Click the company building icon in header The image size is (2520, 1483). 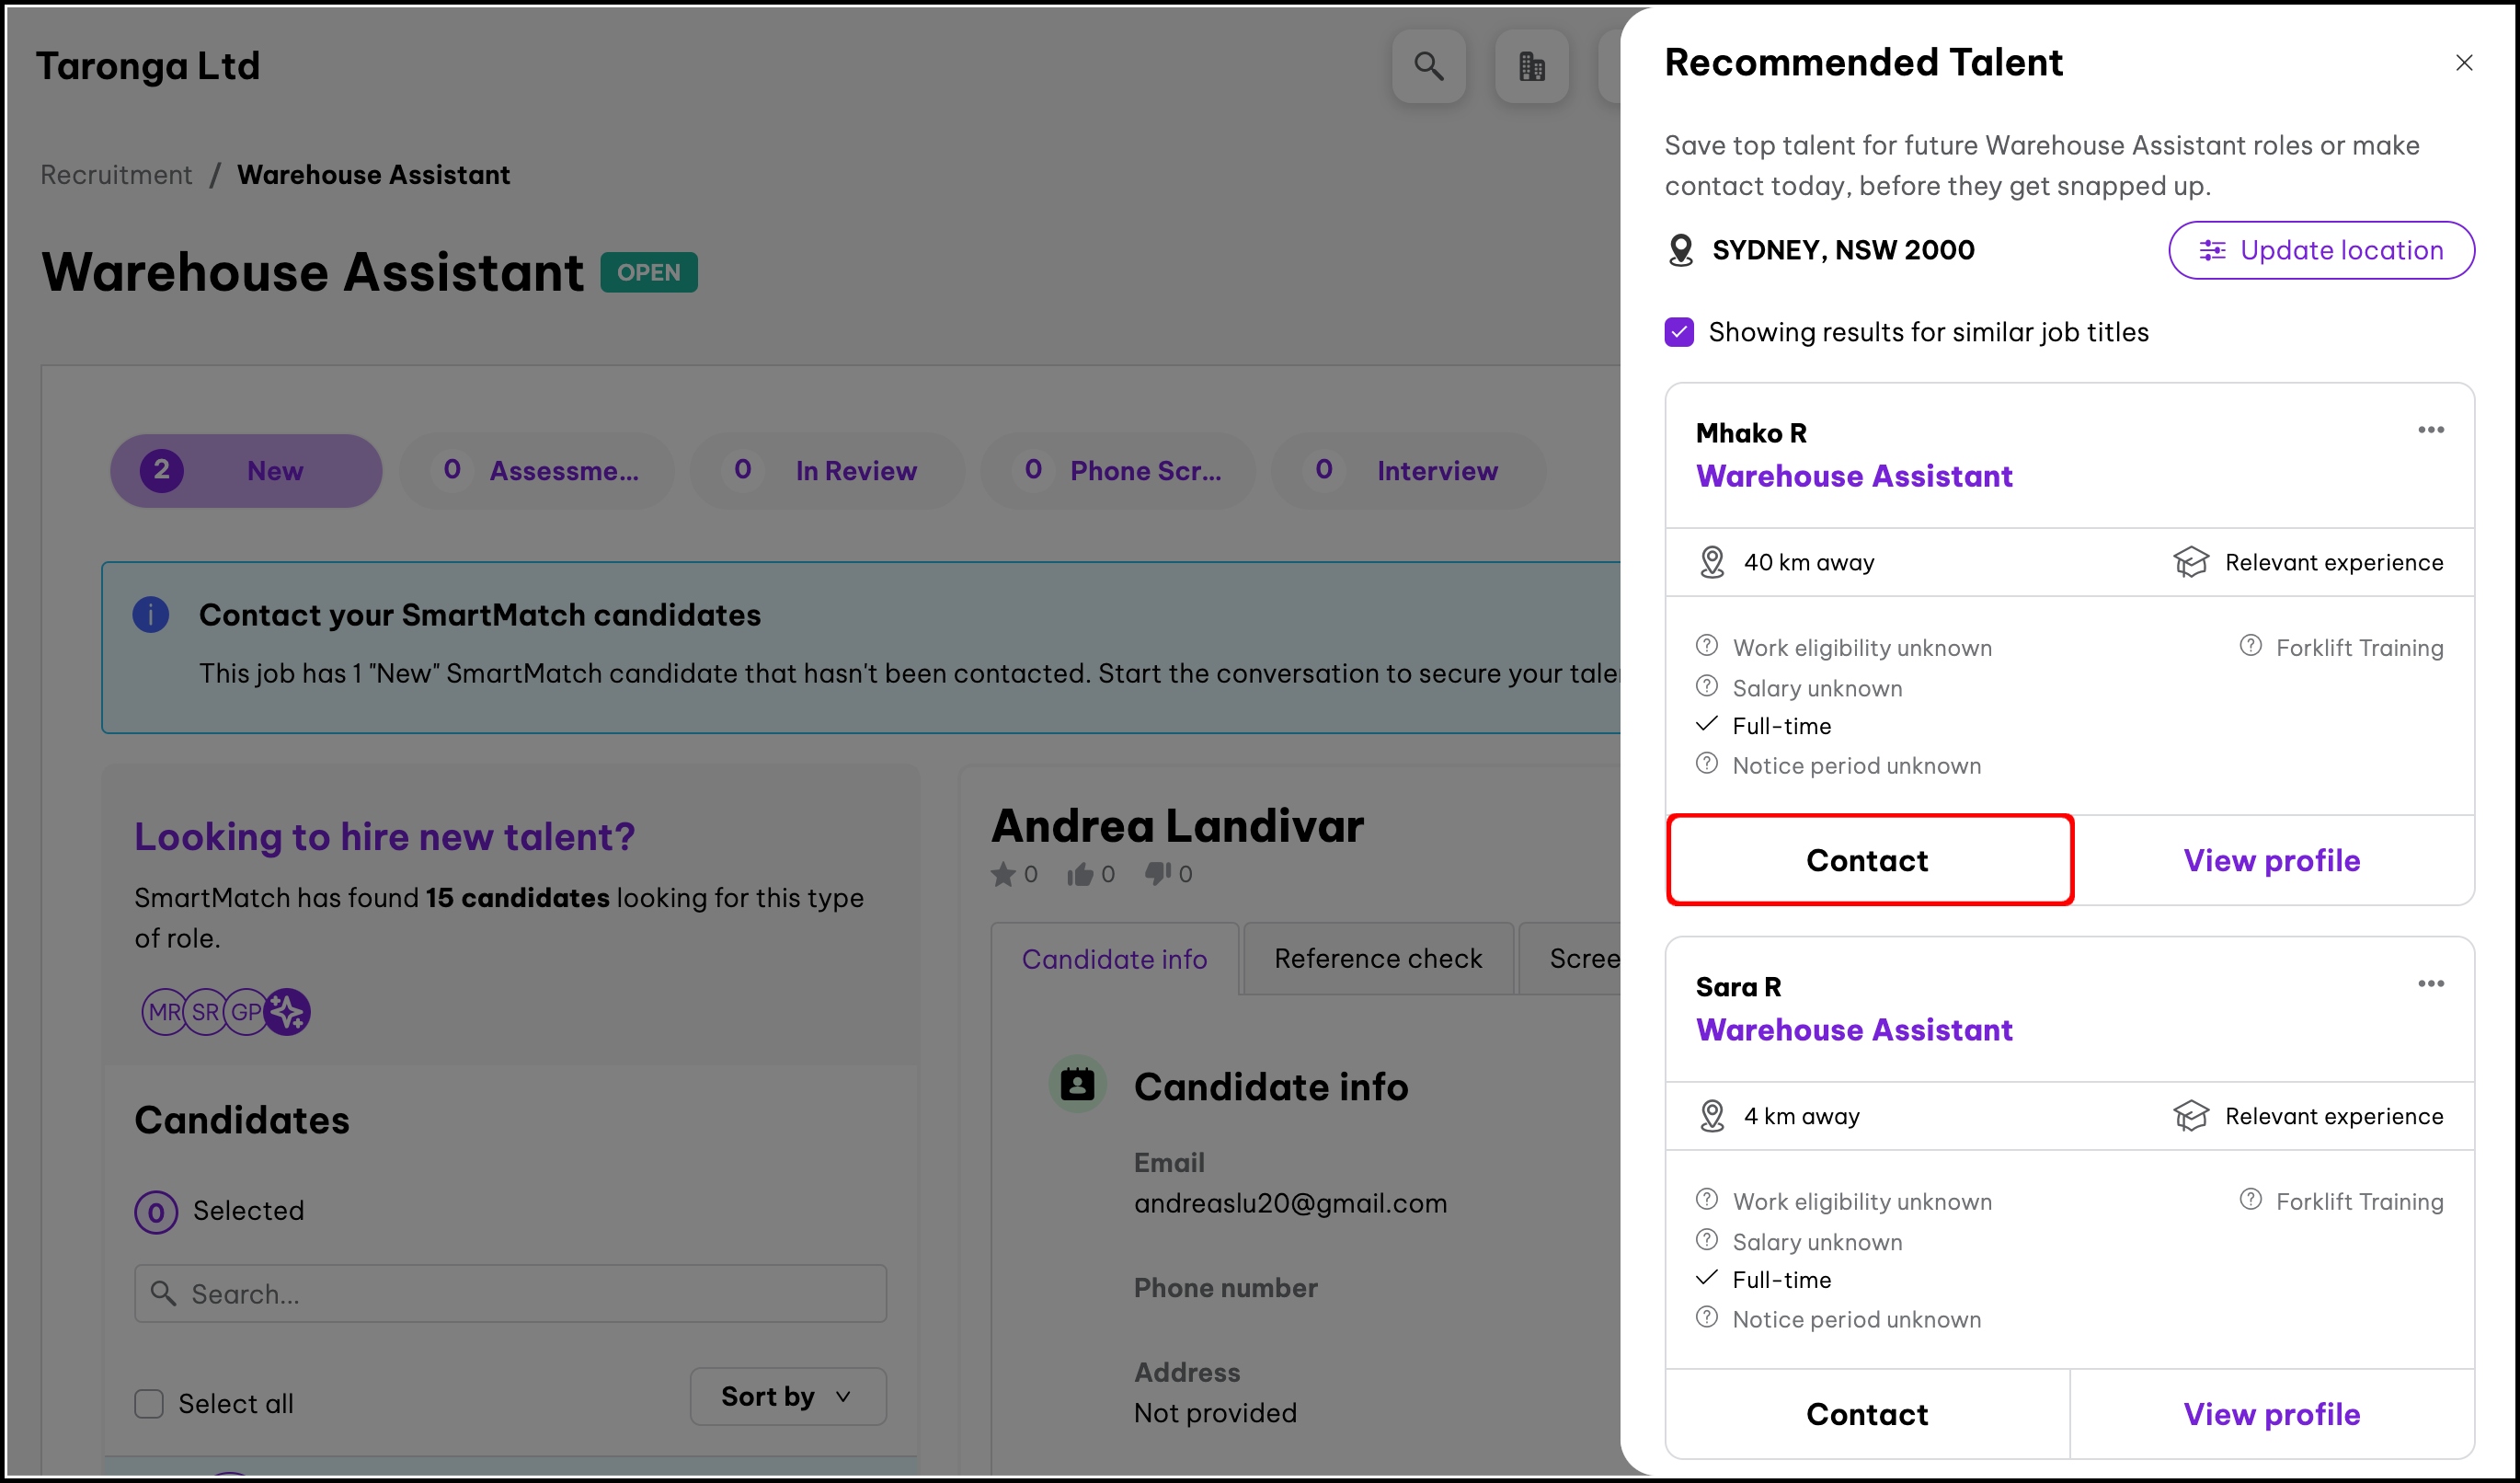(x=1531, y=66)
